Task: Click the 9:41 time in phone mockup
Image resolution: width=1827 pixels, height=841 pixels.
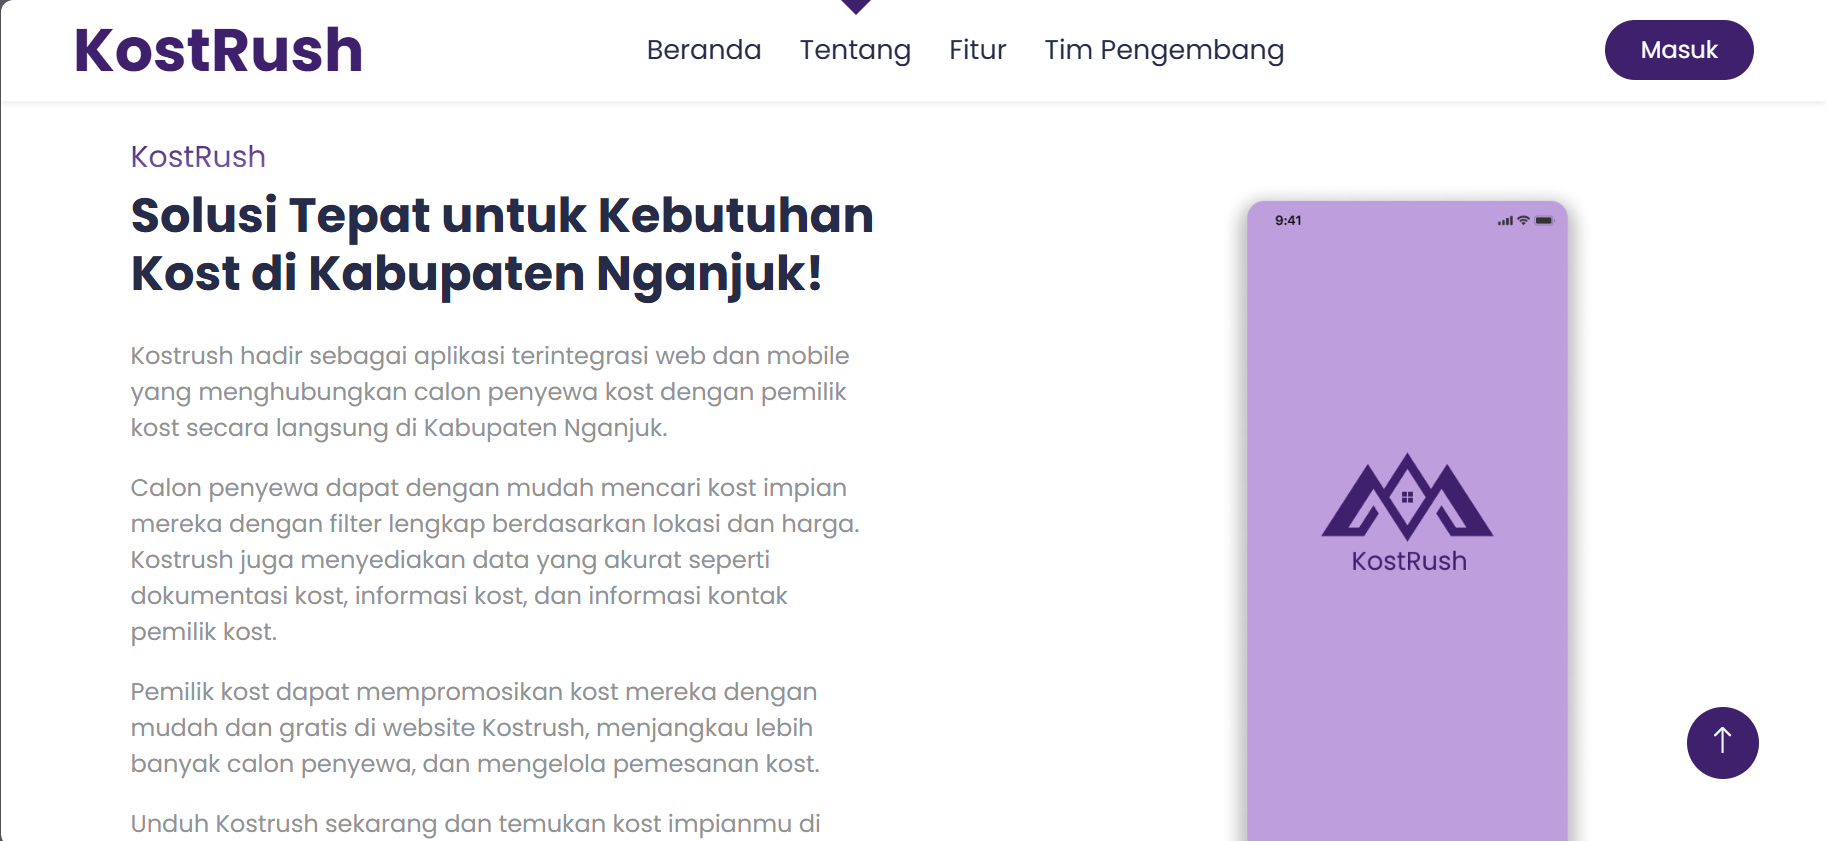Action: (x=1288, y=221)
